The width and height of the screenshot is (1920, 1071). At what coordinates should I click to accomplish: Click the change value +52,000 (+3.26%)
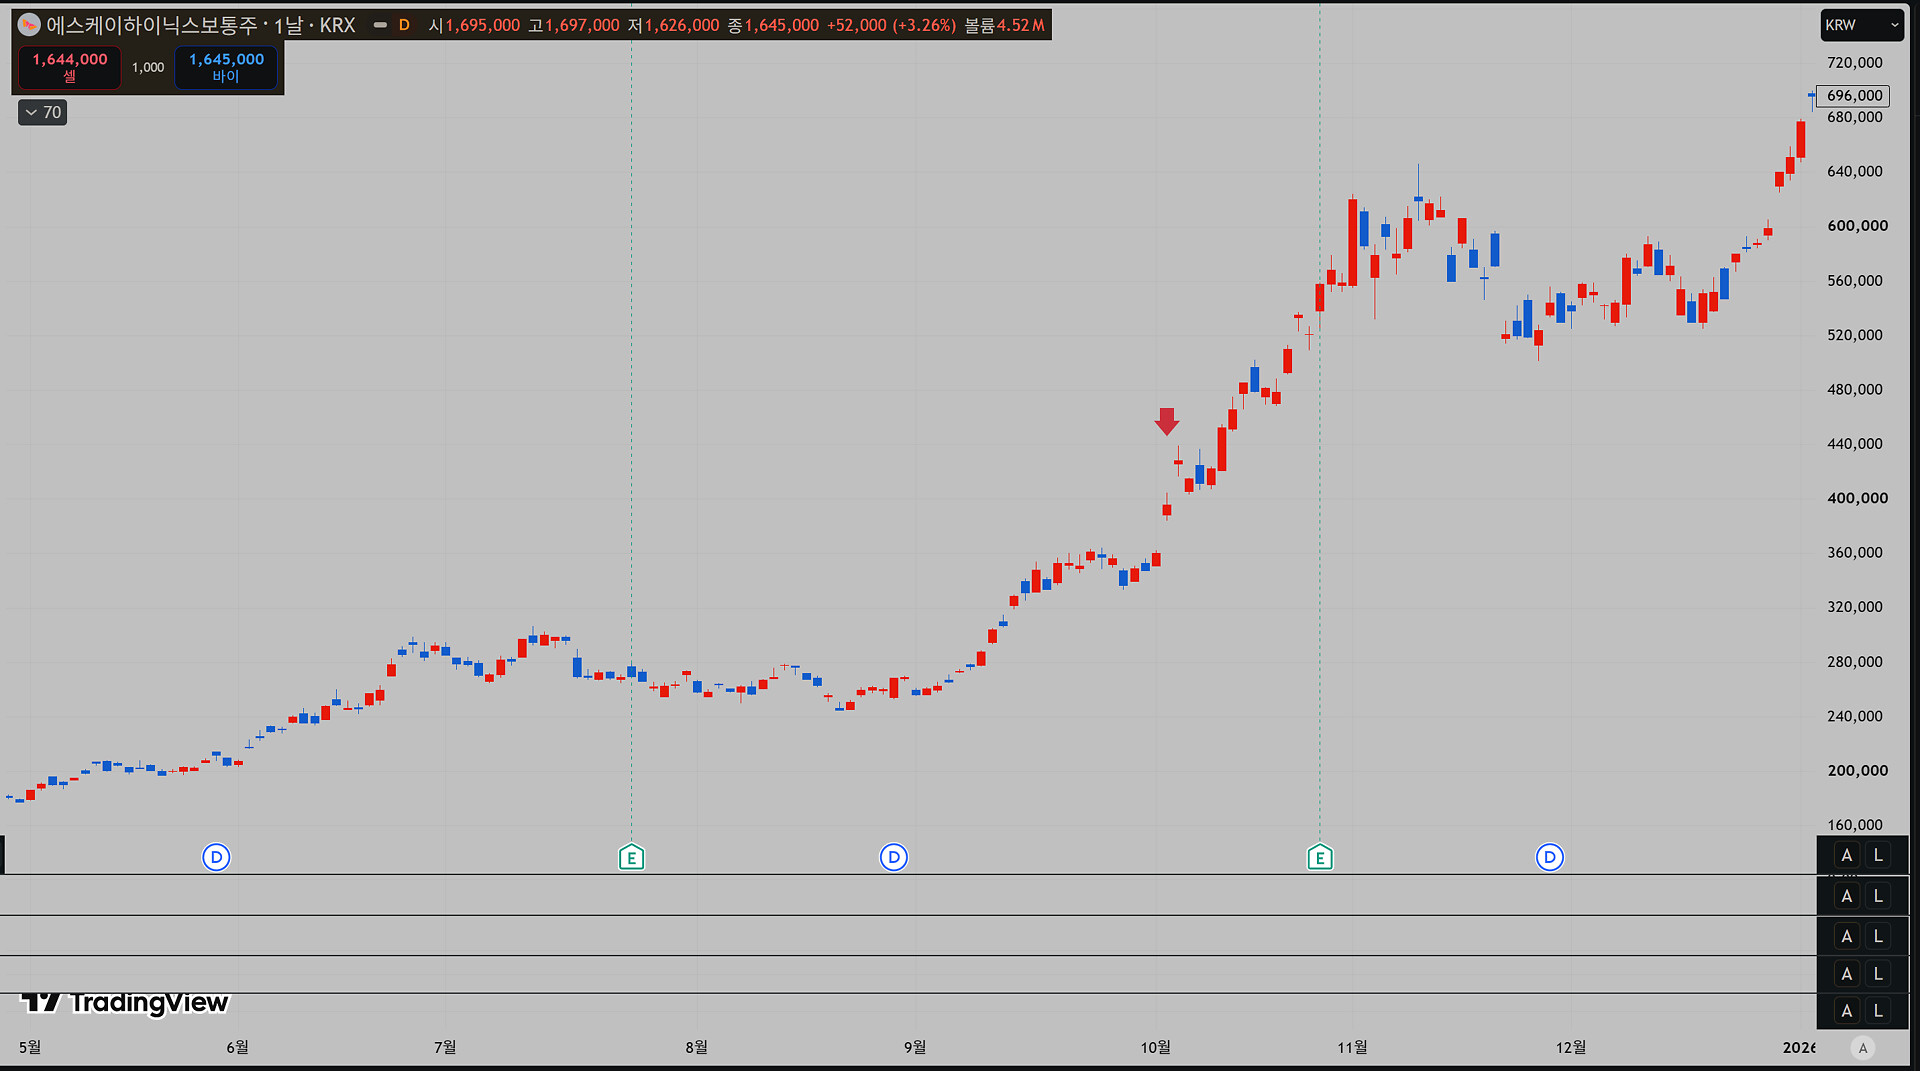pos(891,25)
